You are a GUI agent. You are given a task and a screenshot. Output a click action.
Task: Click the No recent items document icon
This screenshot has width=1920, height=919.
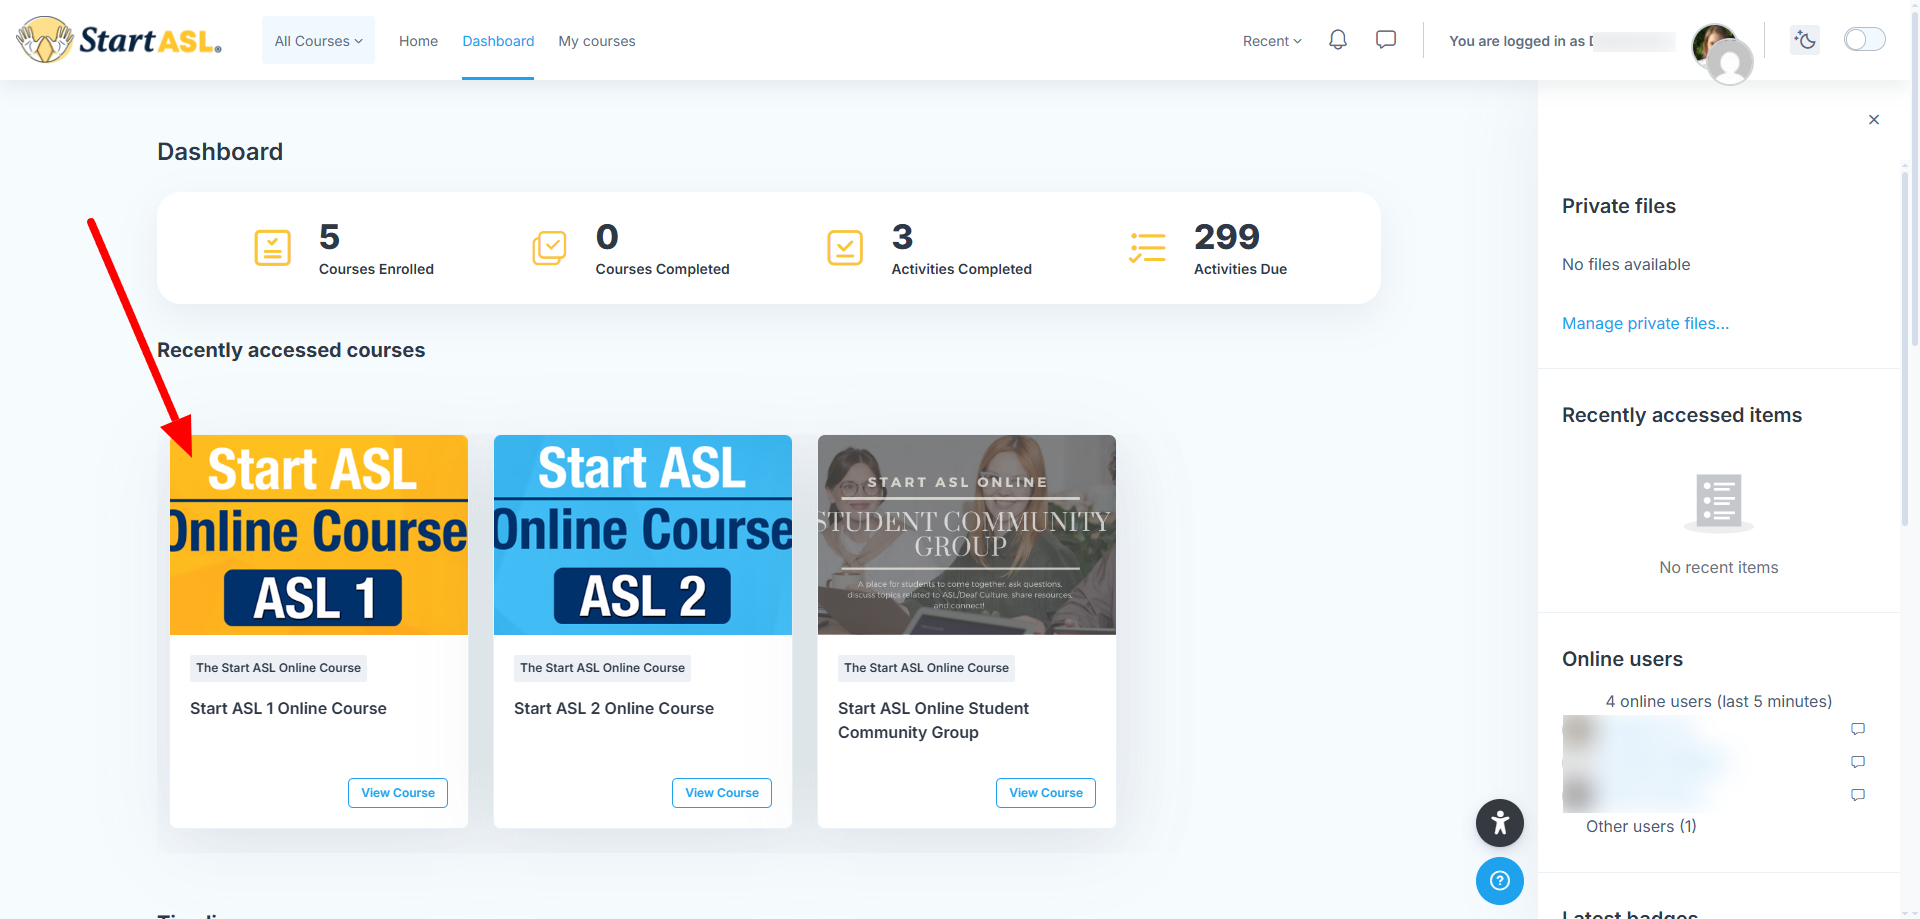(1719, 503)
